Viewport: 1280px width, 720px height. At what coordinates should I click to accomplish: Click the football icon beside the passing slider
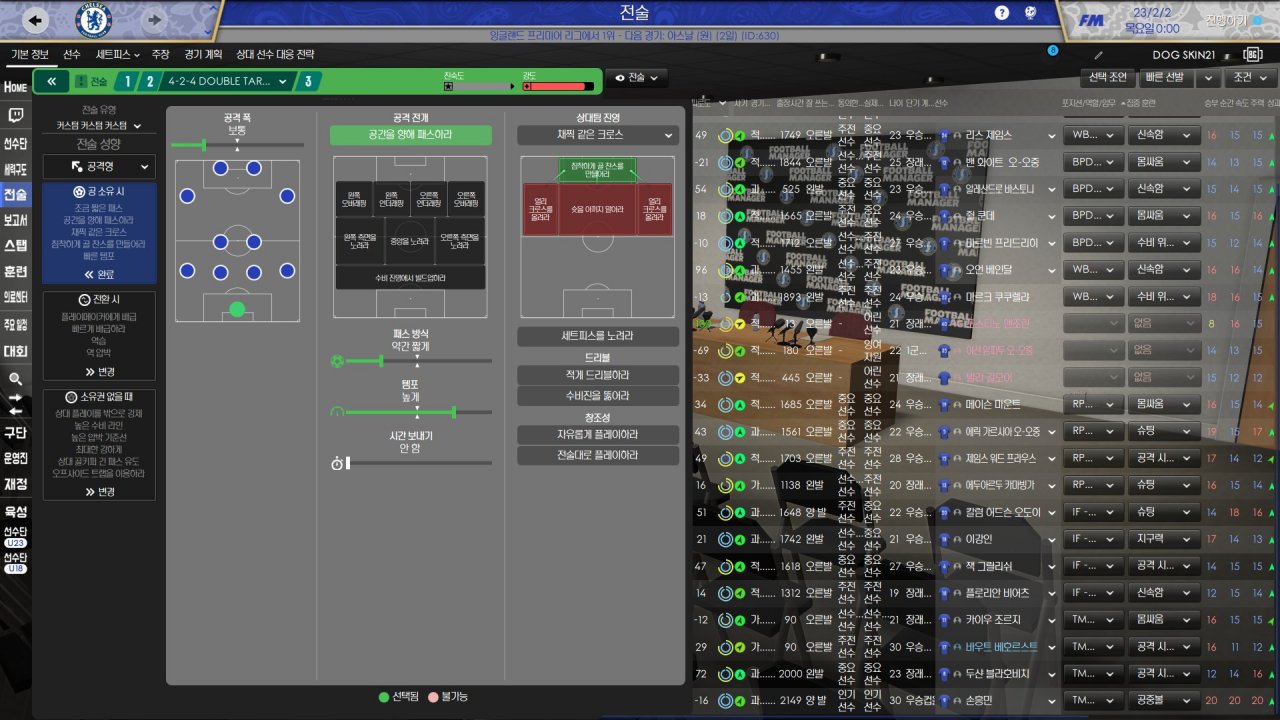pos(337,361)
